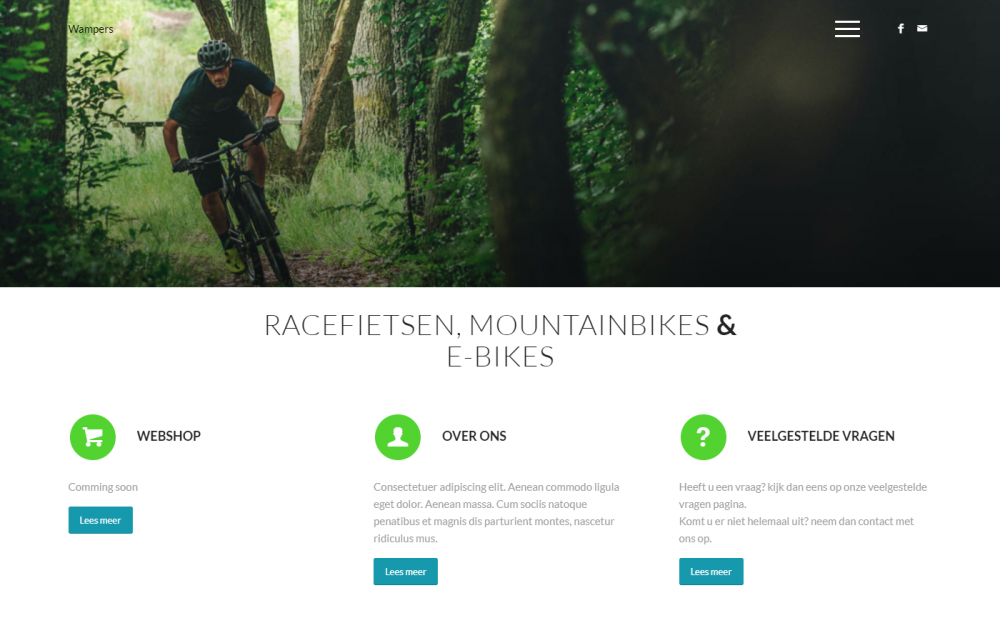Click the Consectetuer adipiscing paragraph text

point(496,512)
